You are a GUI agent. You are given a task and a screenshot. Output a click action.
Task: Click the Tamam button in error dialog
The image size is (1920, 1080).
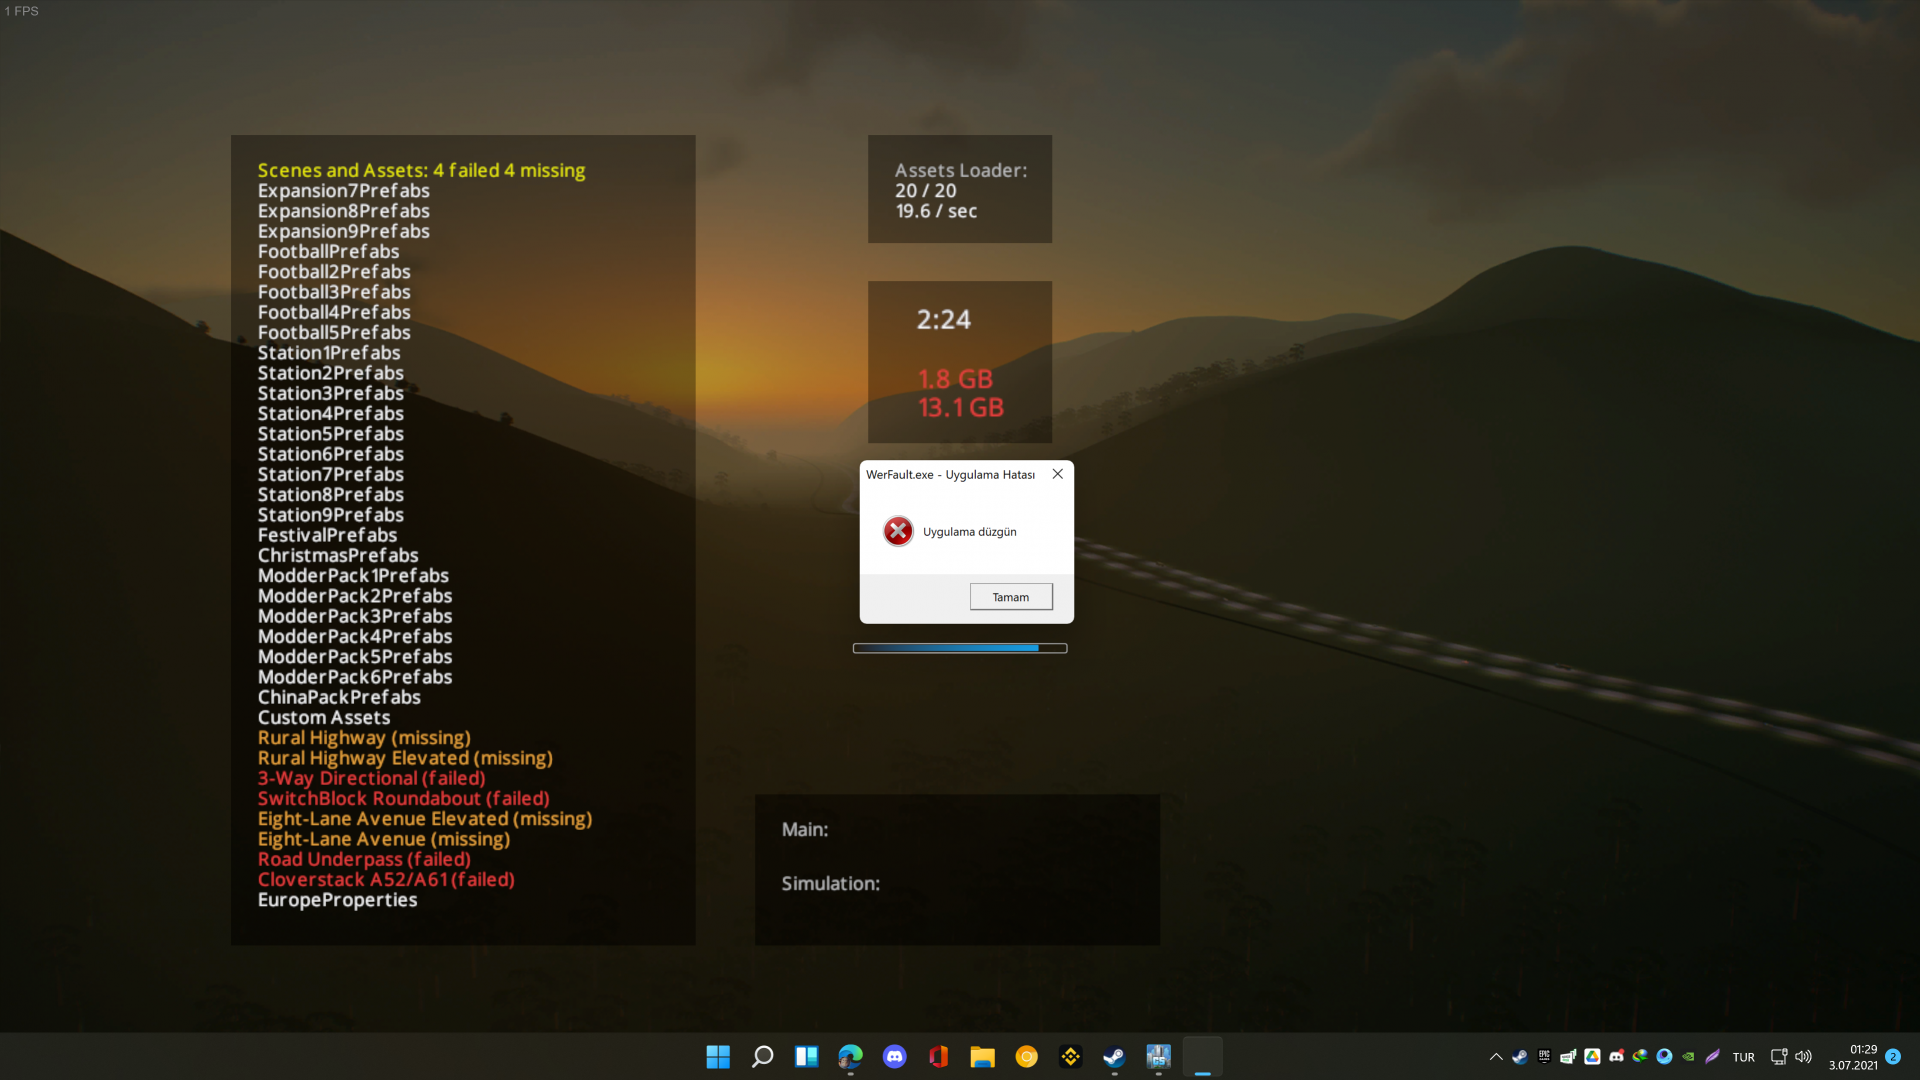click(x=1010, y=597)
